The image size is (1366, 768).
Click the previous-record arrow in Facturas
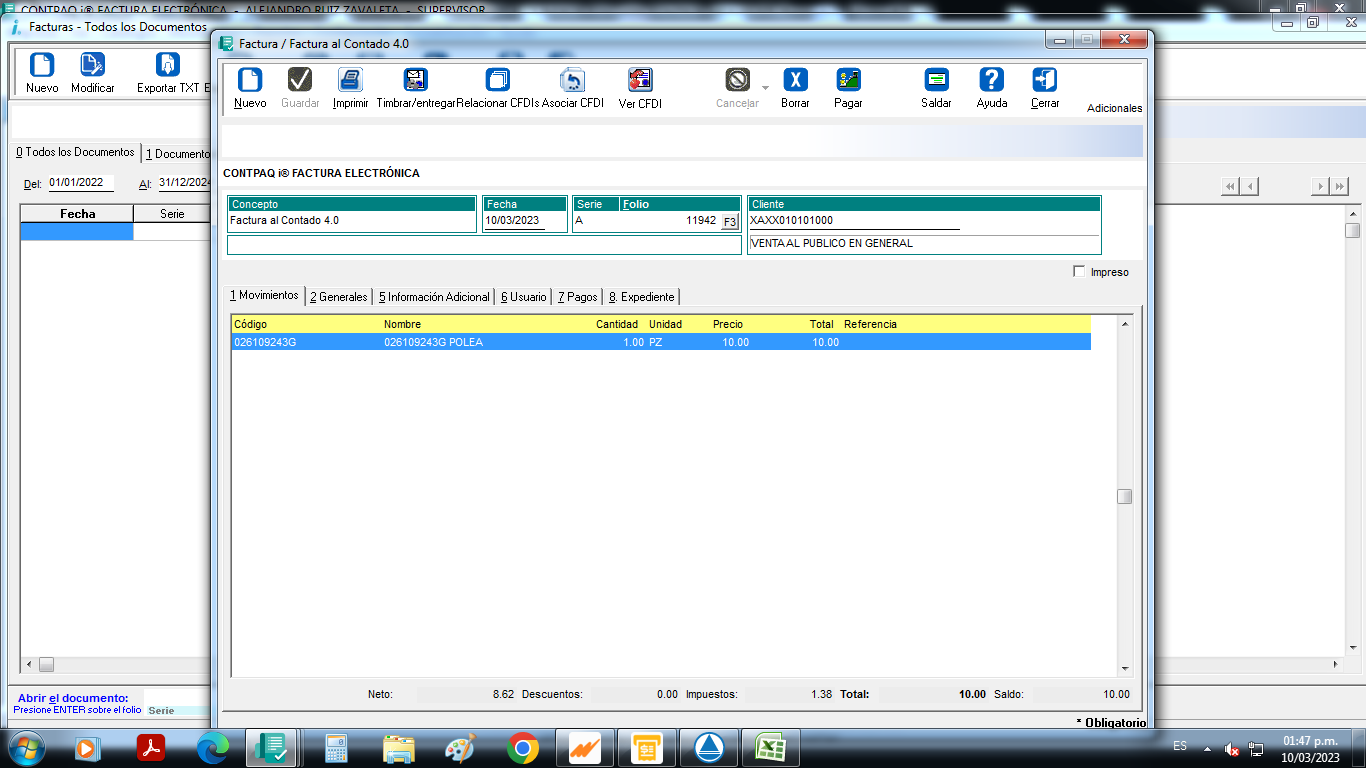point(1249,186)
